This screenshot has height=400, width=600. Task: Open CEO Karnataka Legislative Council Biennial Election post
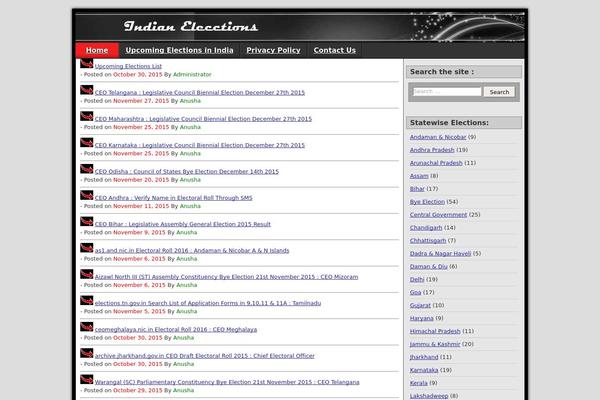pyautogui.click(x=200, y=145)
